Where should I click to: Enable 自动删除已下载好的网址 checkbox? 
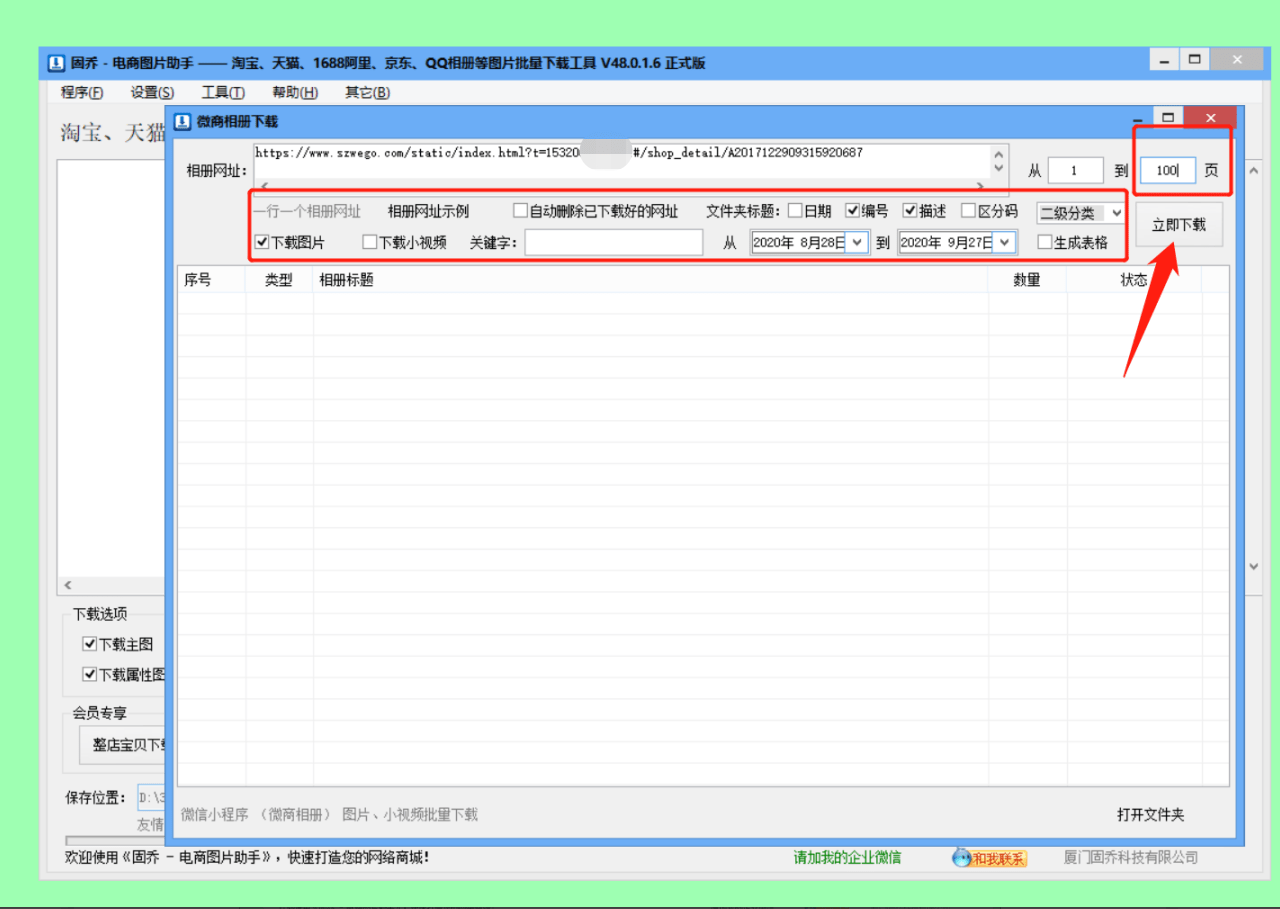pos(520,211)
